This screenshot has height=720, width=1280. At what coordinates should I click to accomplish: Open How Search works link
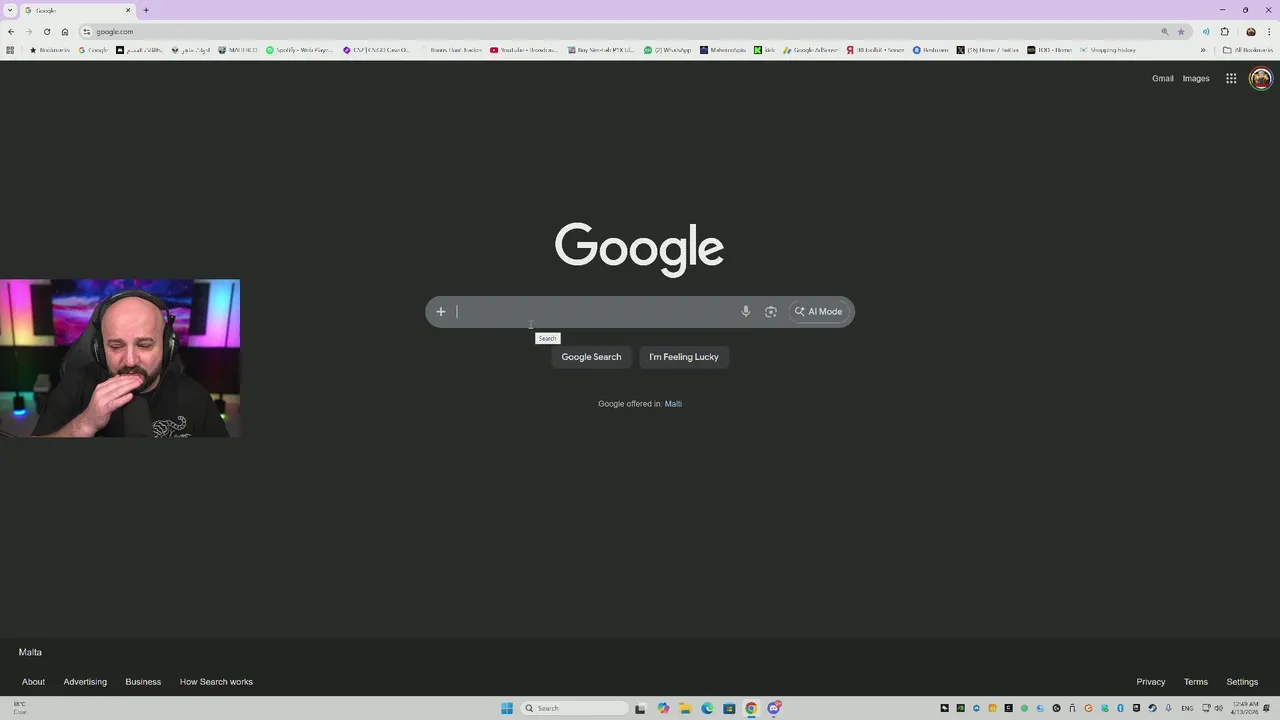pos(216,682)
